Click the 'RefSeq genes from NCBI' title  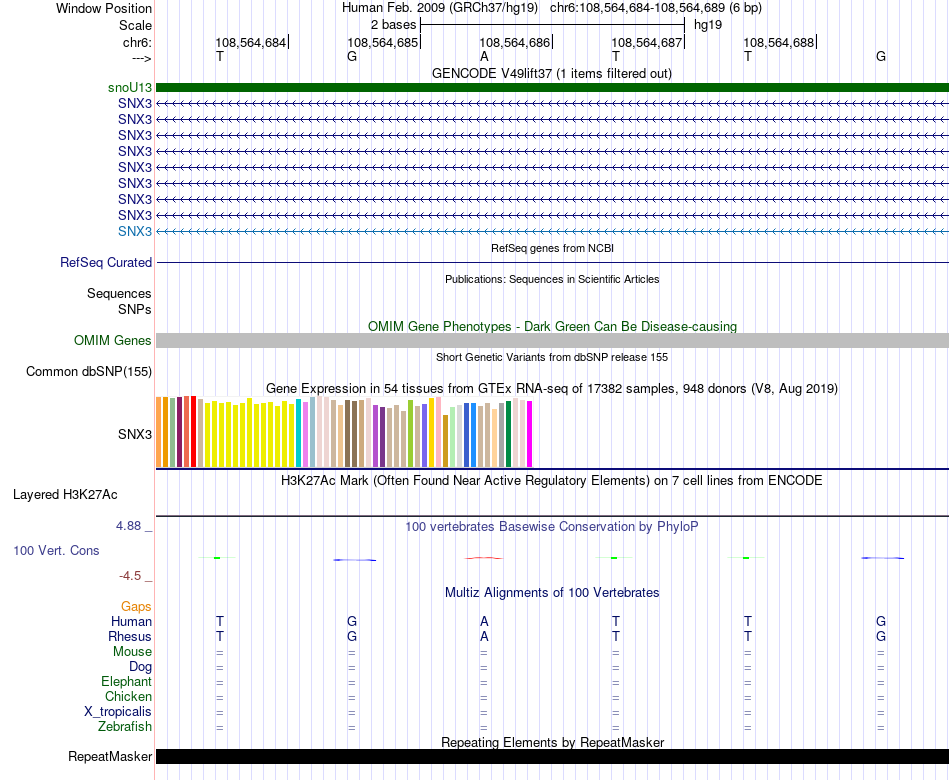pos(552,248)
